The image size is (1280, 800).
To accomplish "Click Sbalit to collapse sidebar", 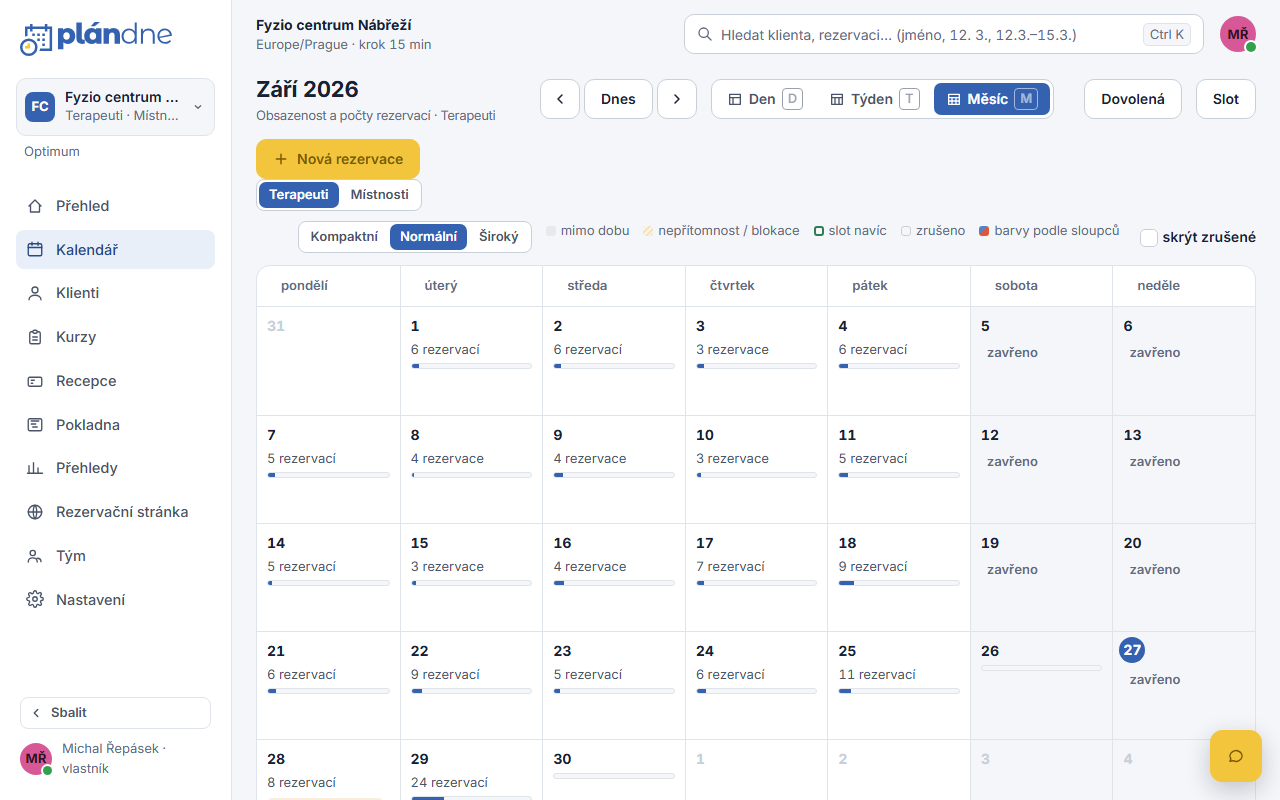I will click(x=115, y=713).
